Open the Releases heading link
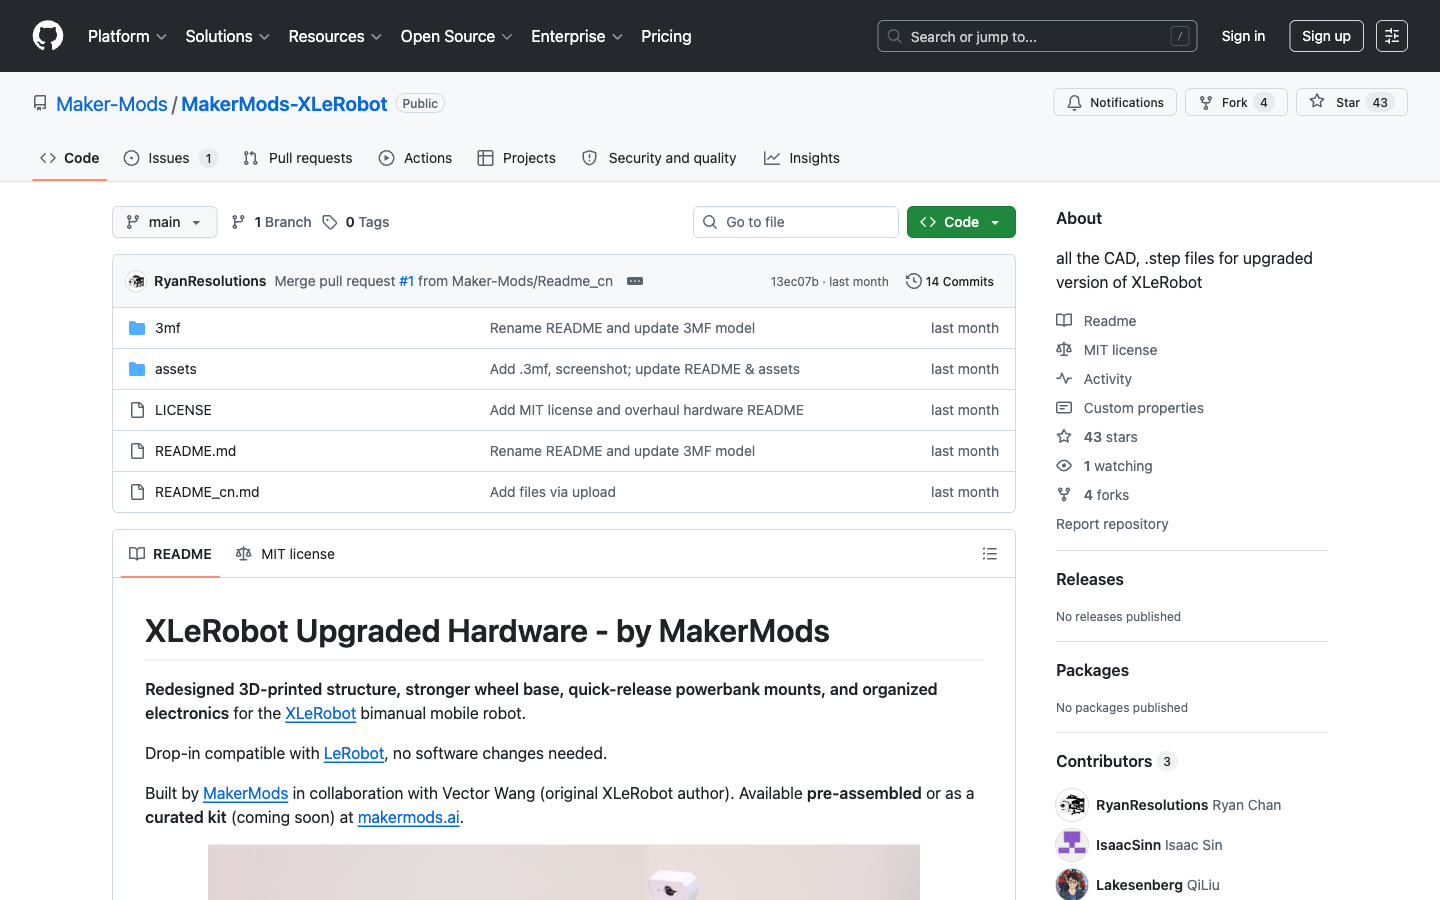 point(1090,579)
